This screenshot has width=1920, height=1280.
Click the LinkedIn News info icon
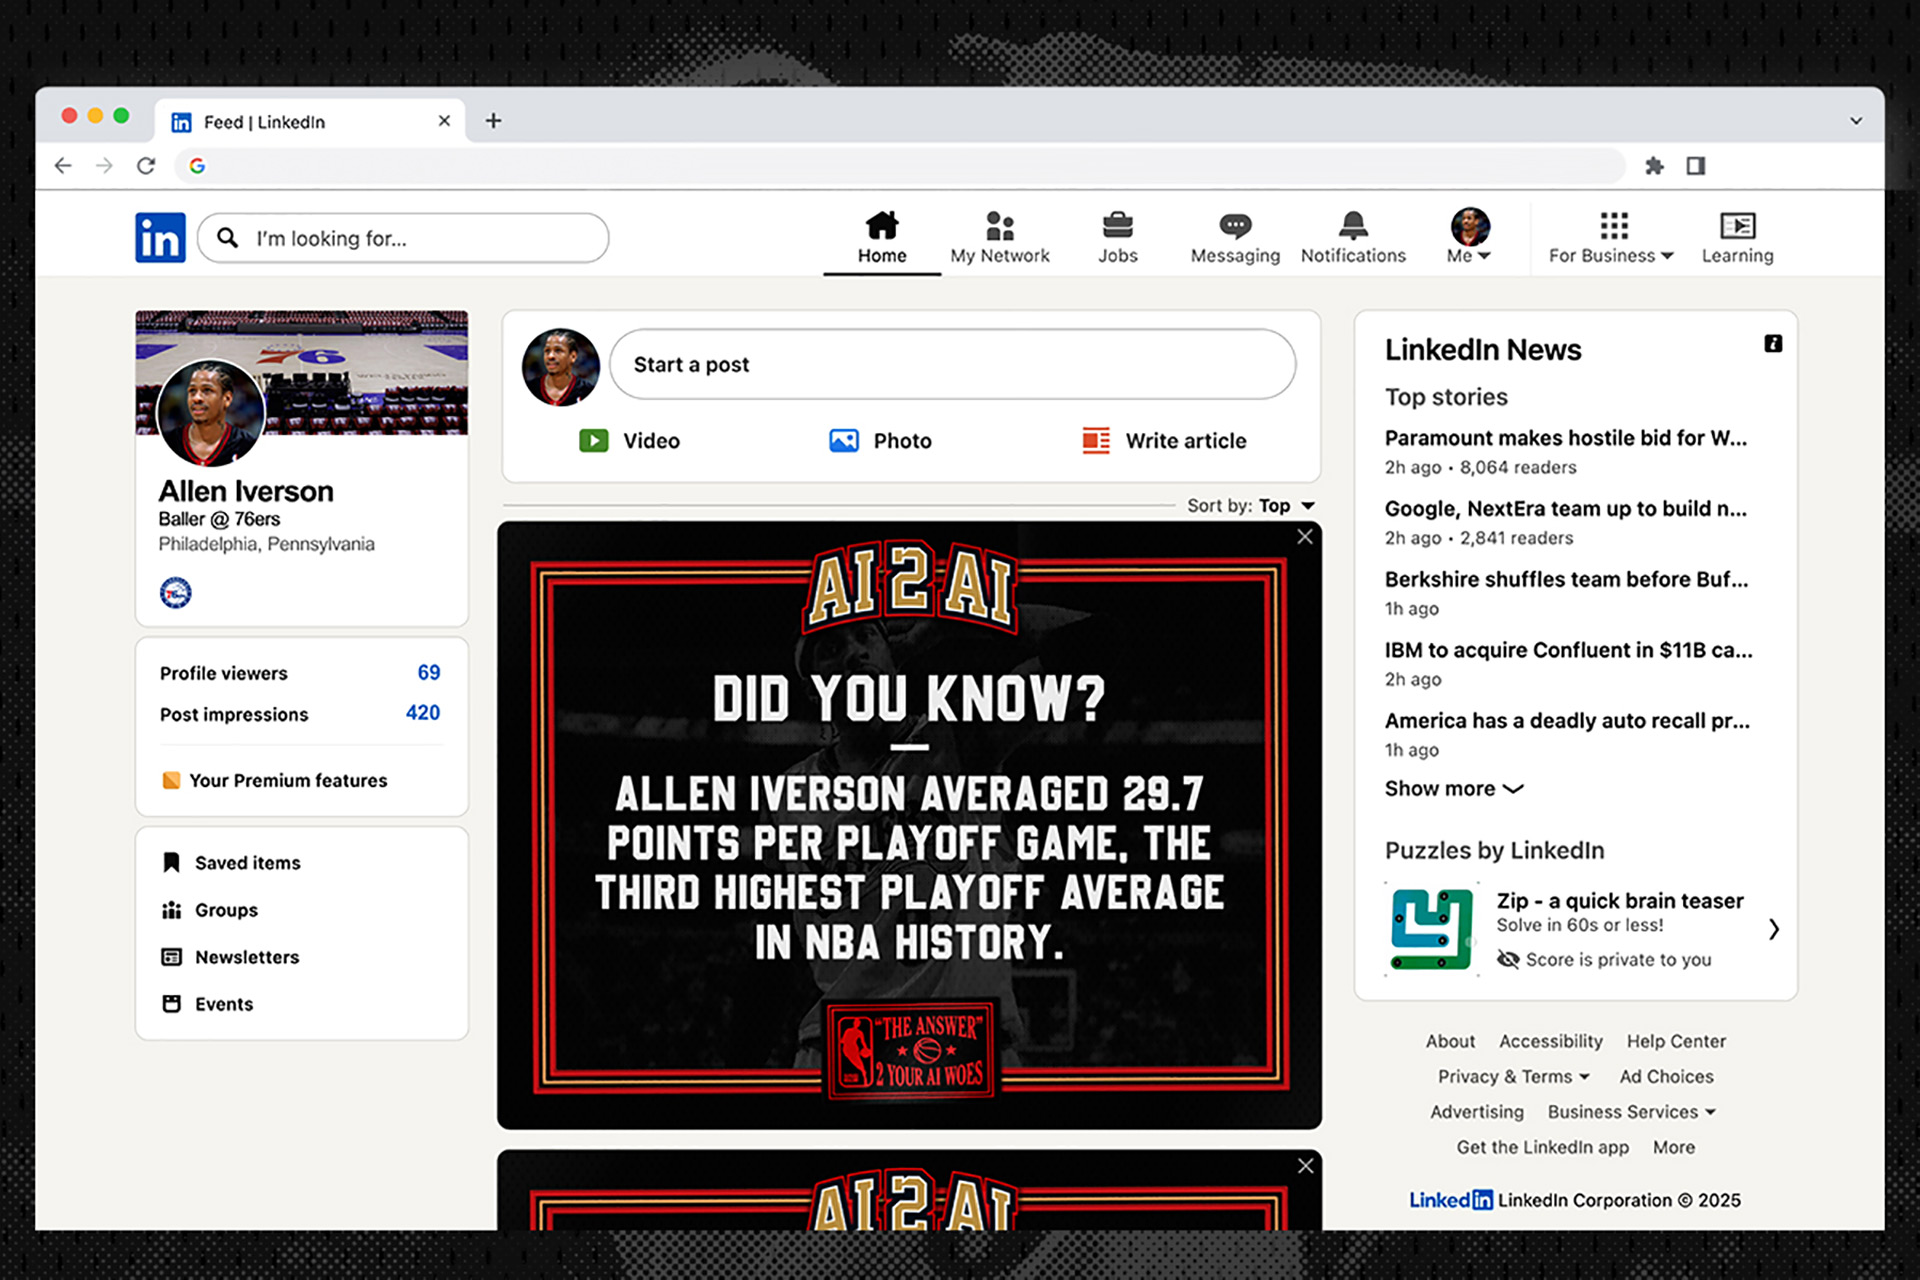(x=1773, y=344)
